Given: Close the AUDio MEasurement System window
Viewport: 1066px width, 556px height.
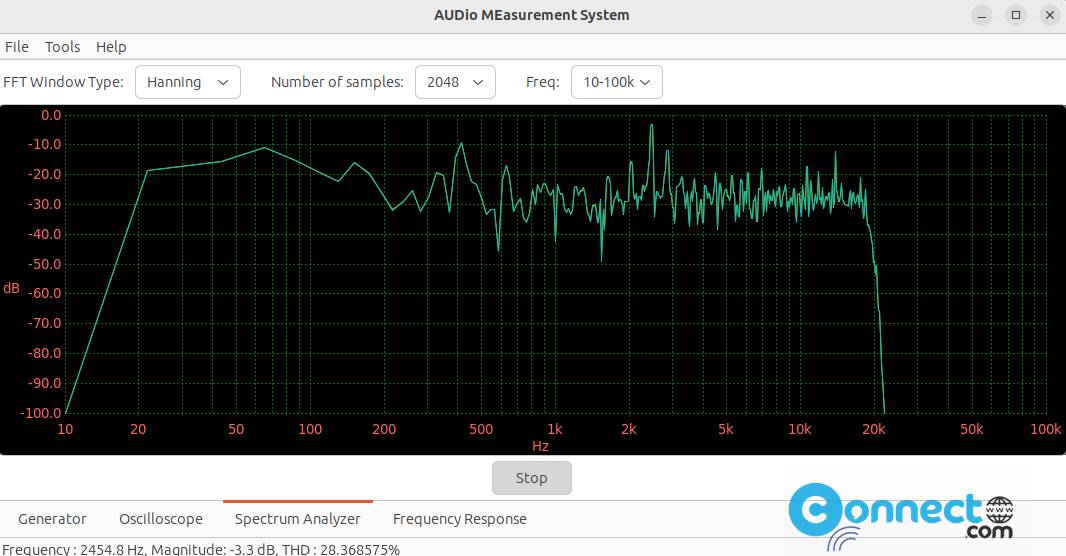Looking at the screenshot, I should click(x=1050, y=15).
